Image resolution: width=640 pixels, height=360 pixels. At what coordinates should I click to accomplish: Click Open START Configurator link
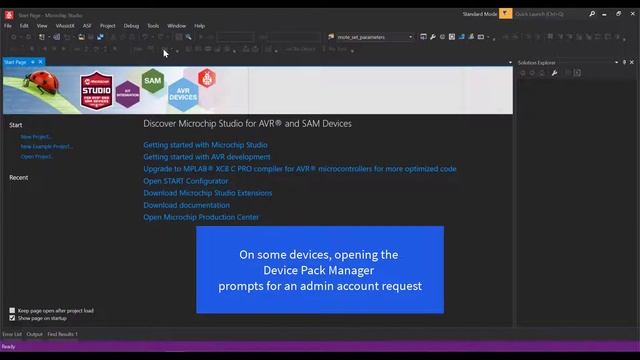[x=186, y=181]
